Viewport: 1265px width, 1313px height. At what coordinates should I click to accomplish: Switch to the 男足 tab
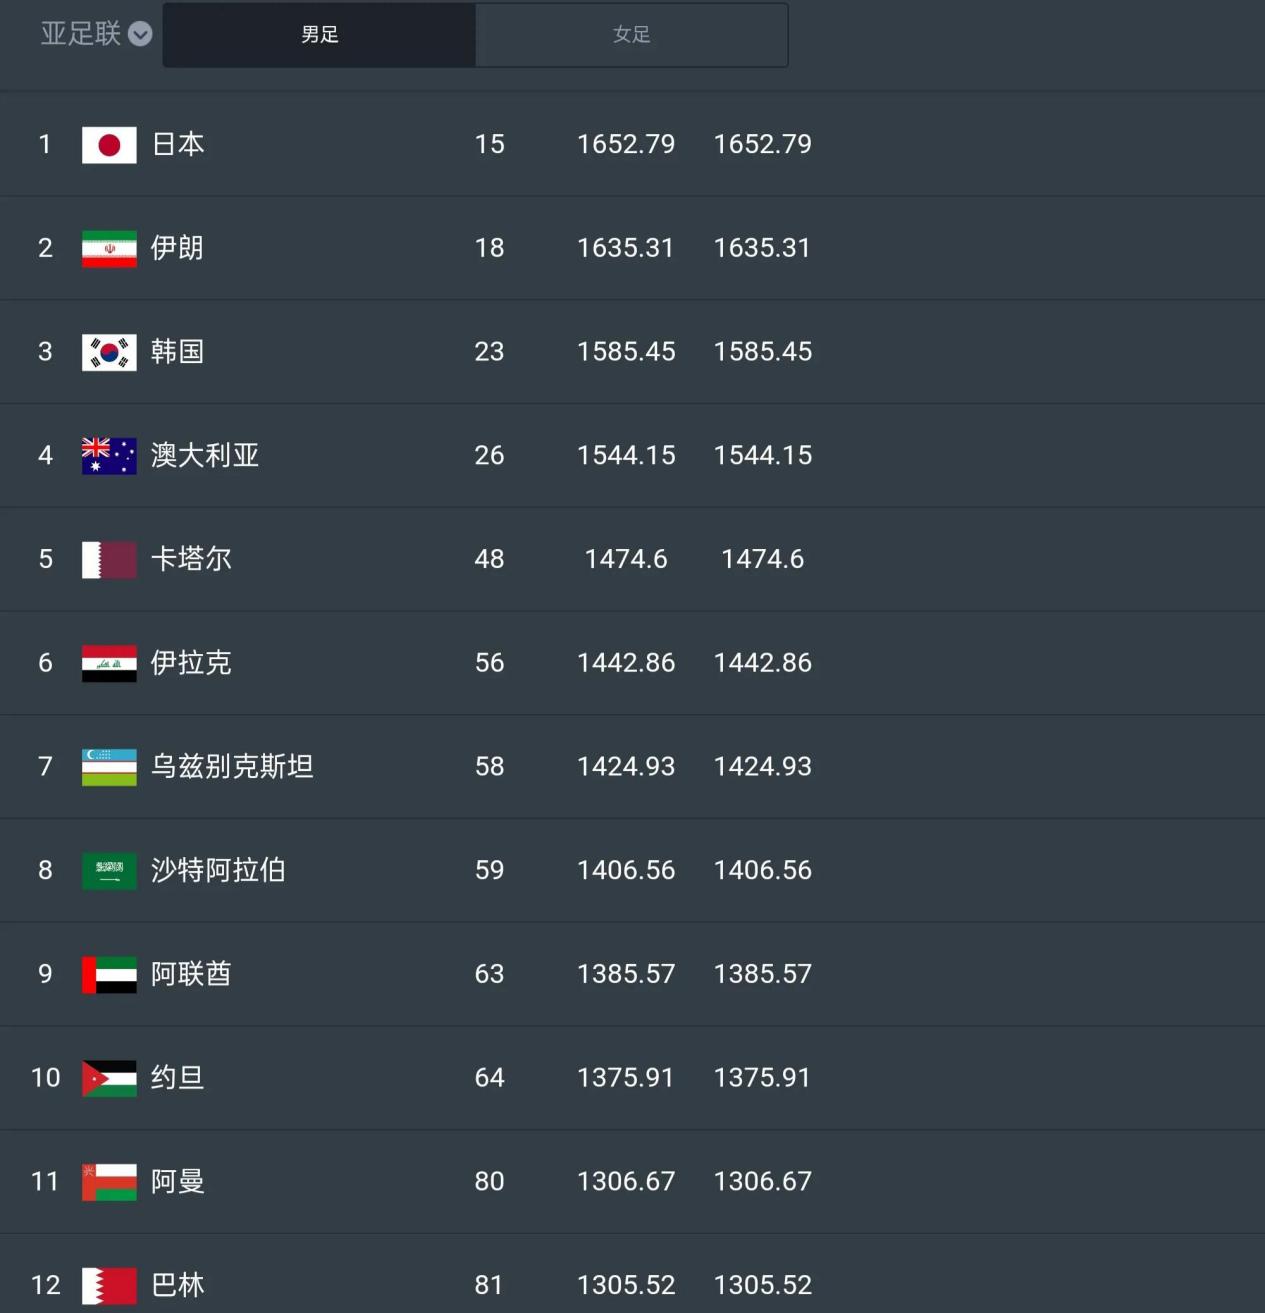(320, 35)
